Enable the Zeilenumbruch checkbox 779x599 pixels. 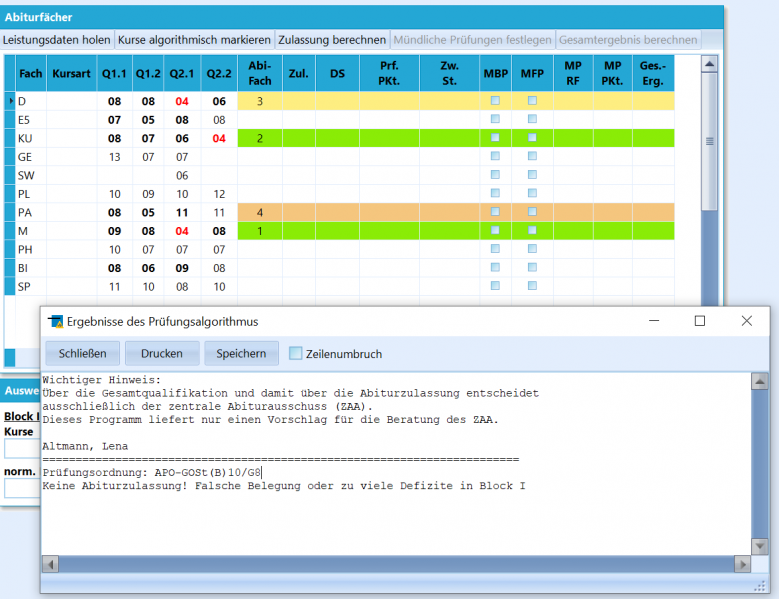(296, 353)
